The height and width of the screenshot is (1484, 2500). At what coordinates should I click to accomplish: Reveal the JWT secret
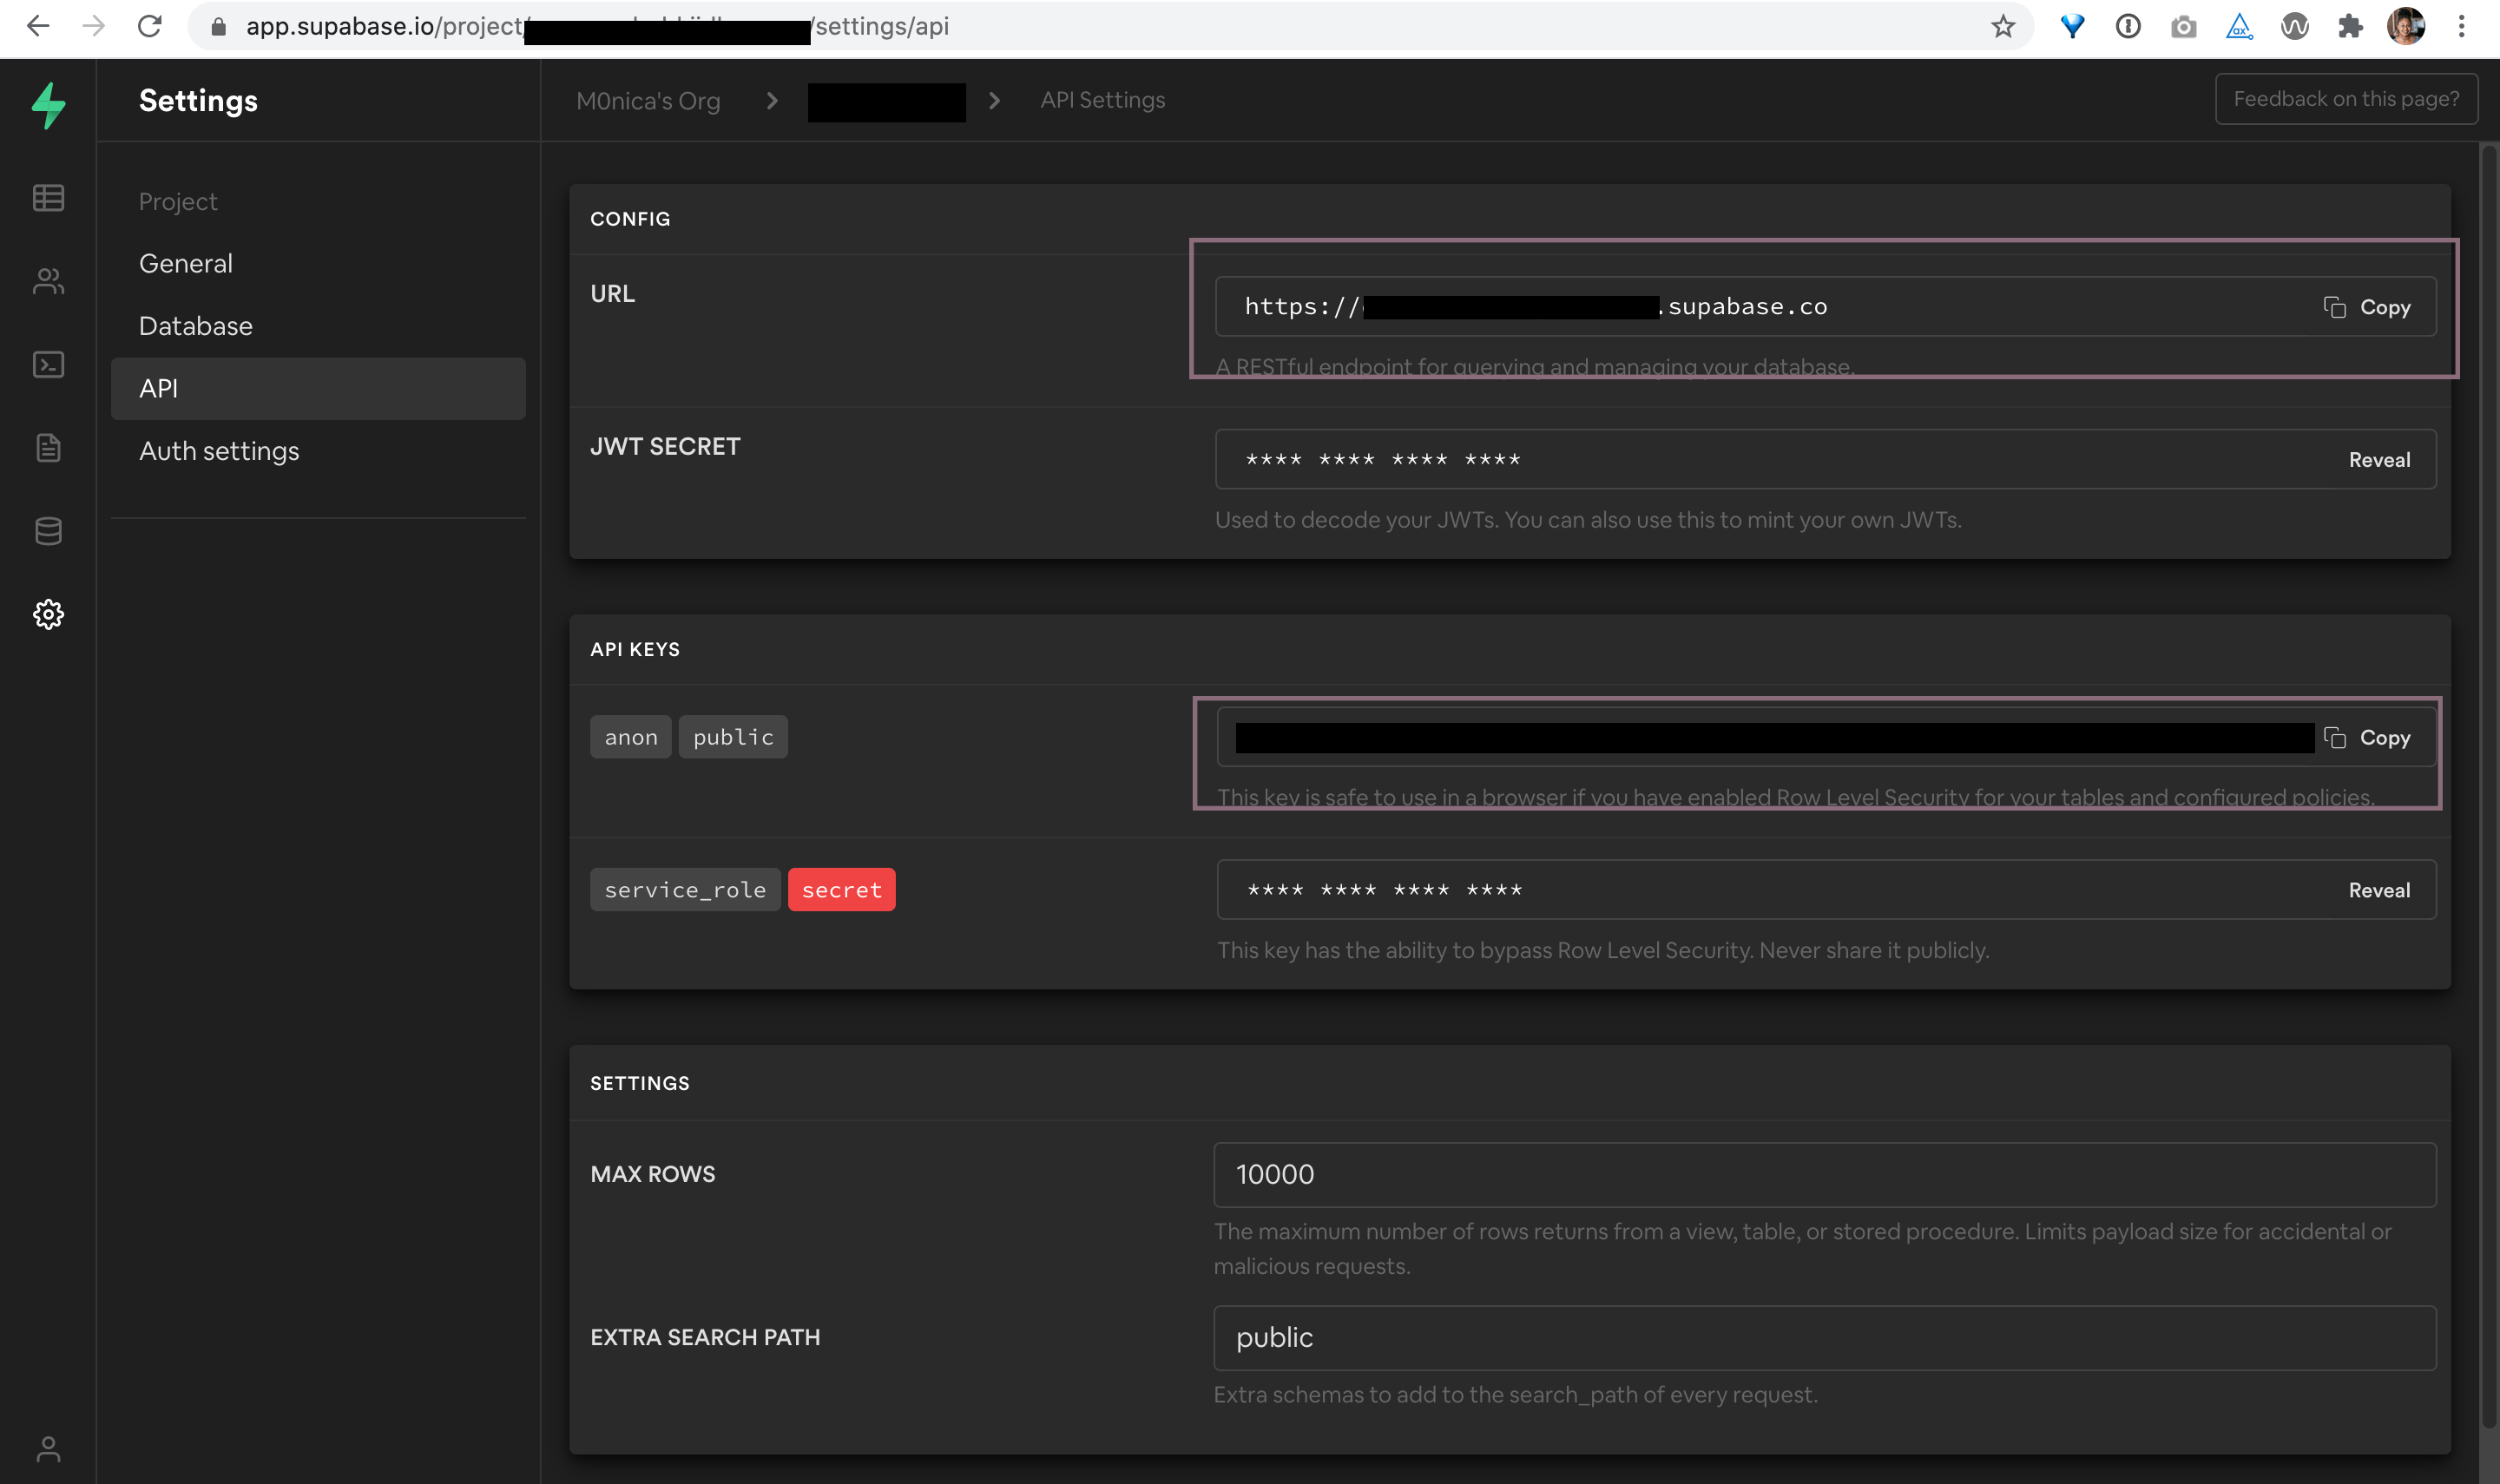pyautogui.click(x=2378, y=460)
